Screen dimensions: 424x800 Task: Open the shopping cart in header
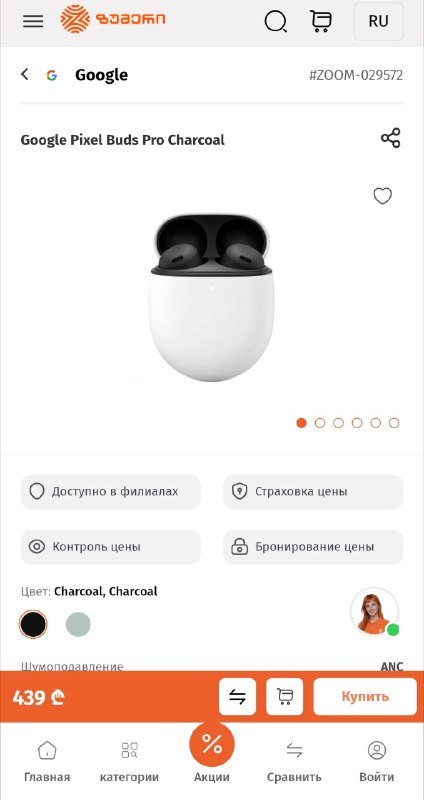(320, 21)
